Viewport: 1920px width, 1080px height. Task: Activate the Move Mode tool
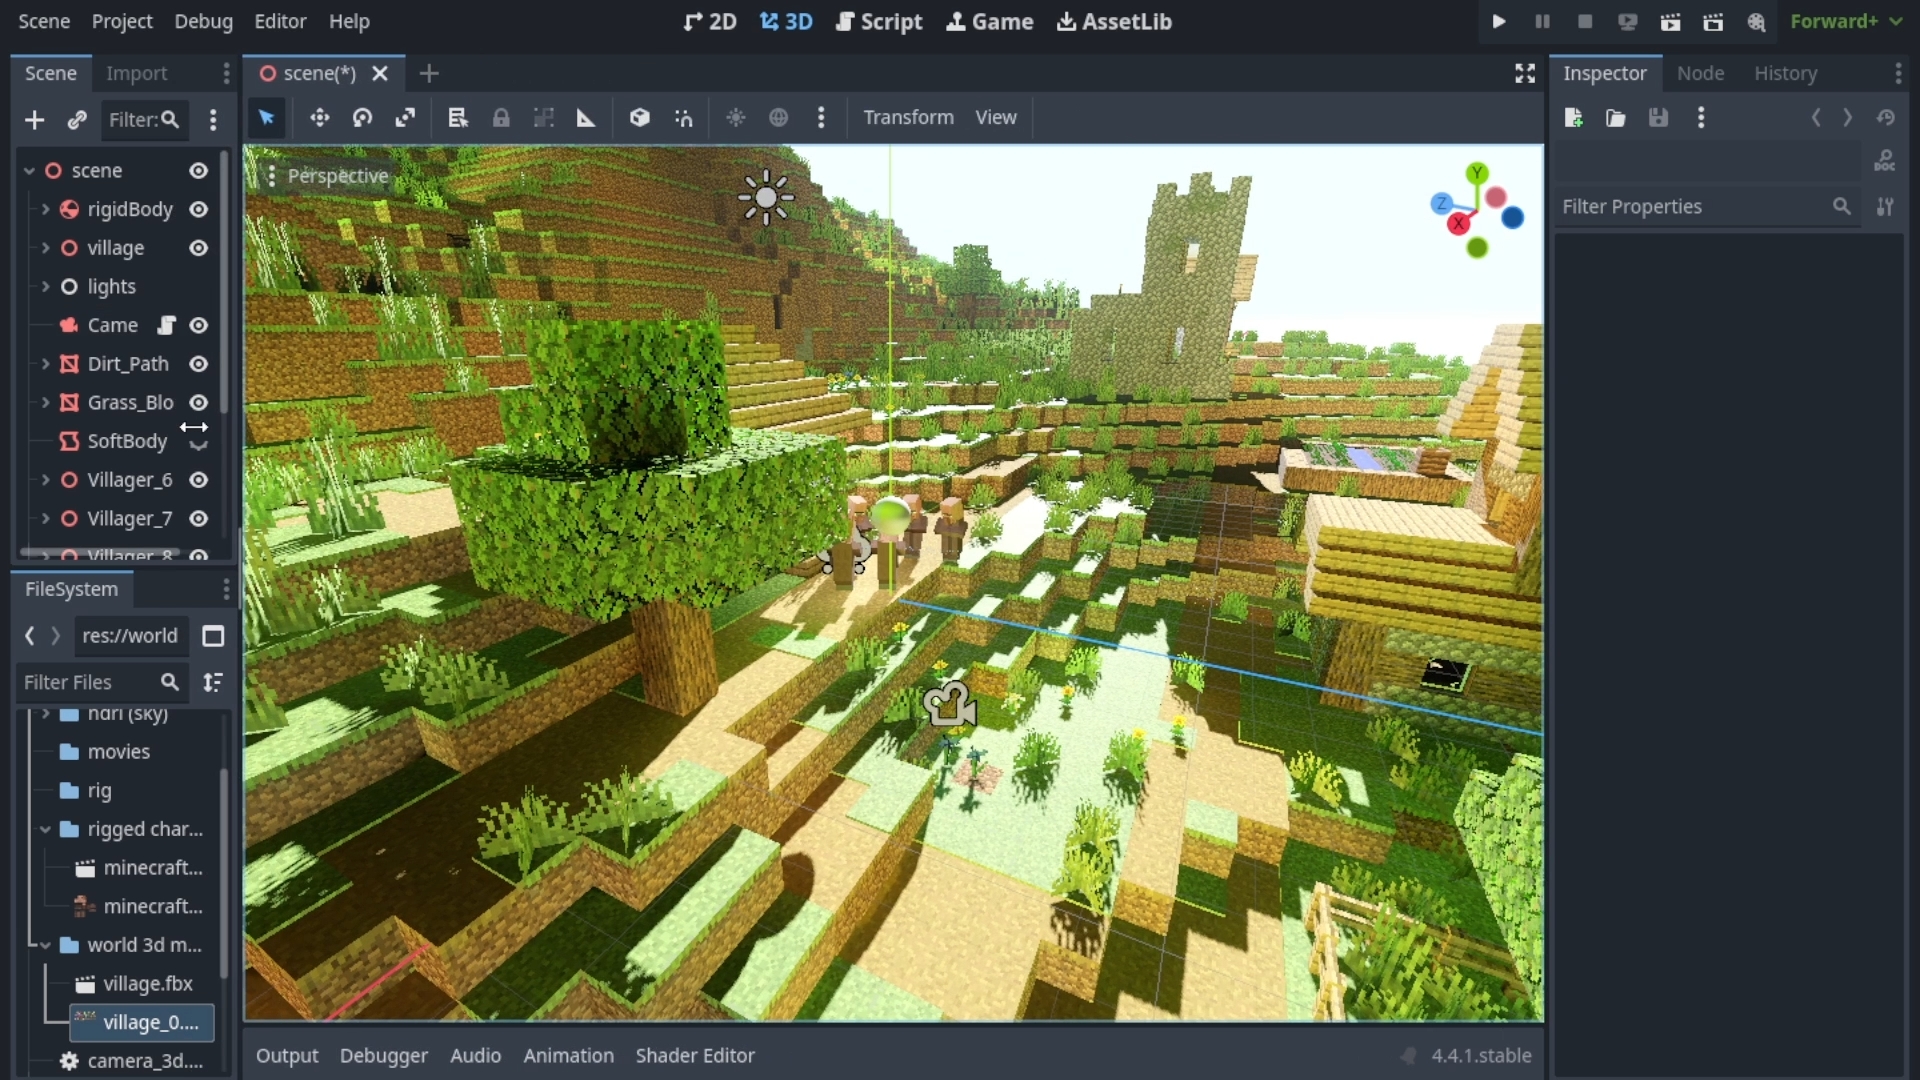[x=319, y=118]
